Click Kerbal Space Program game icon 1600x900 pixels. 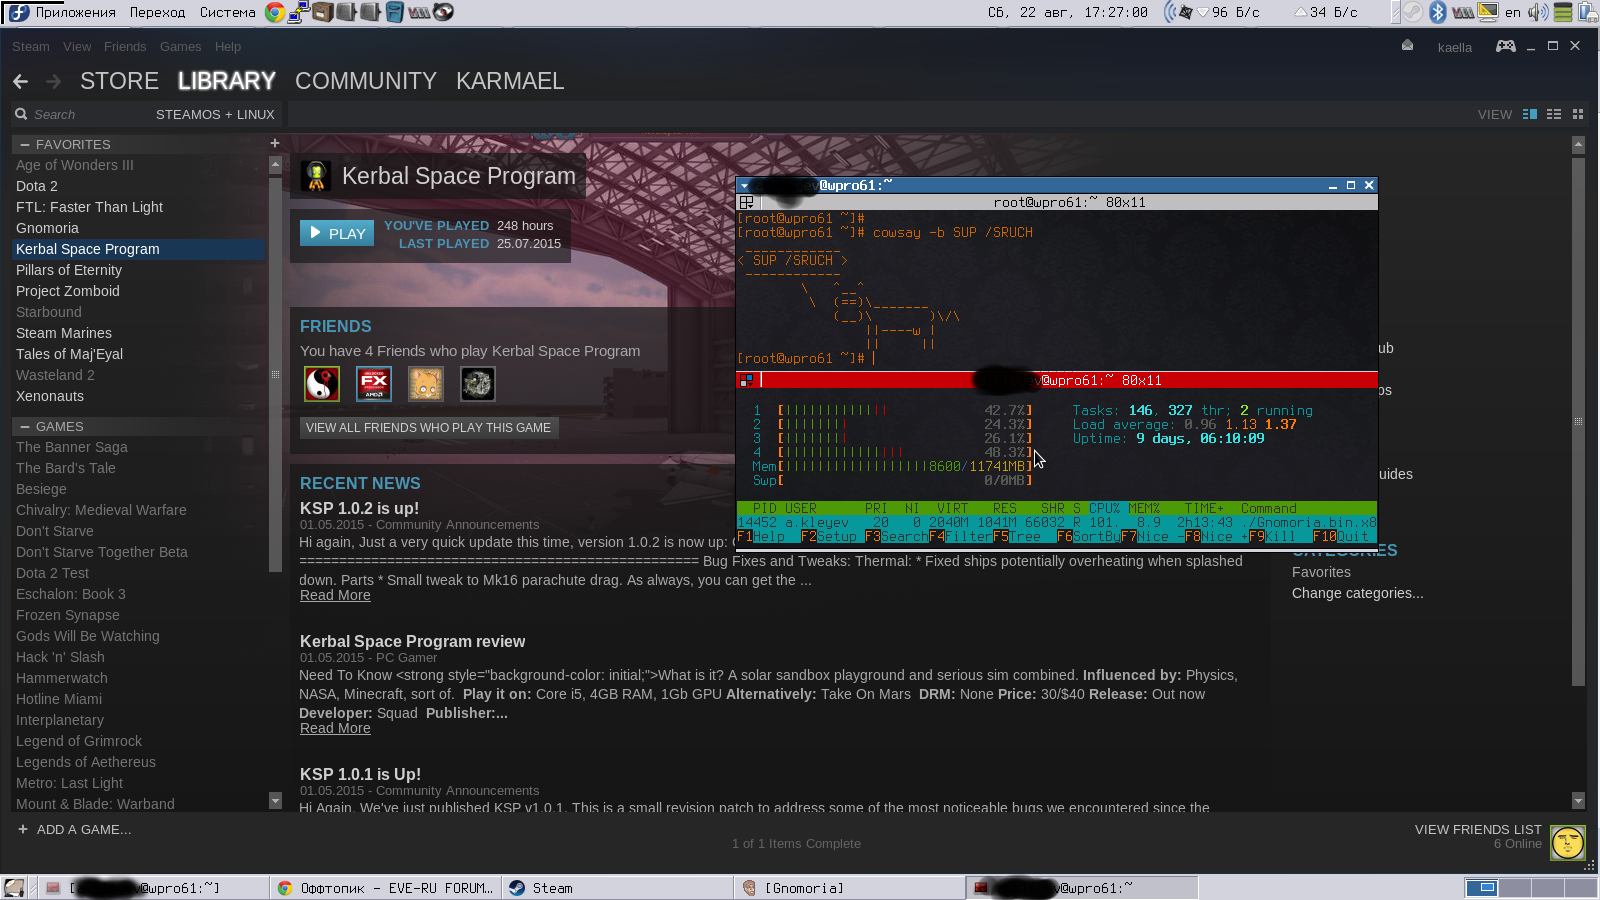click(x=316, y=176)
